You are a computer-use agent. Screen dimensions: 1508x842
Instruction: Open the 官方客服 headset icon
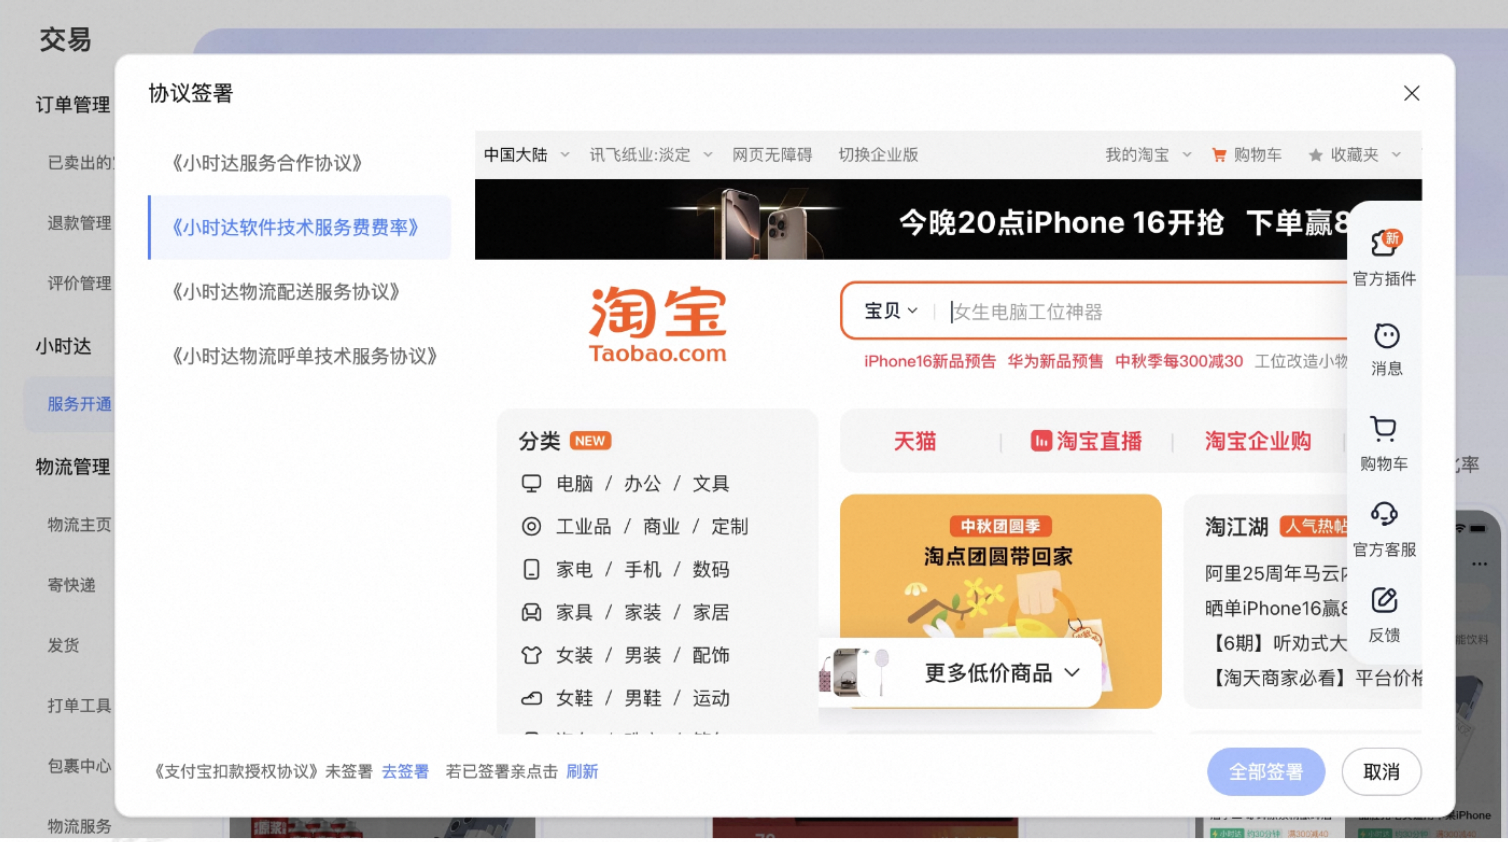click(x=1384, y=514)
